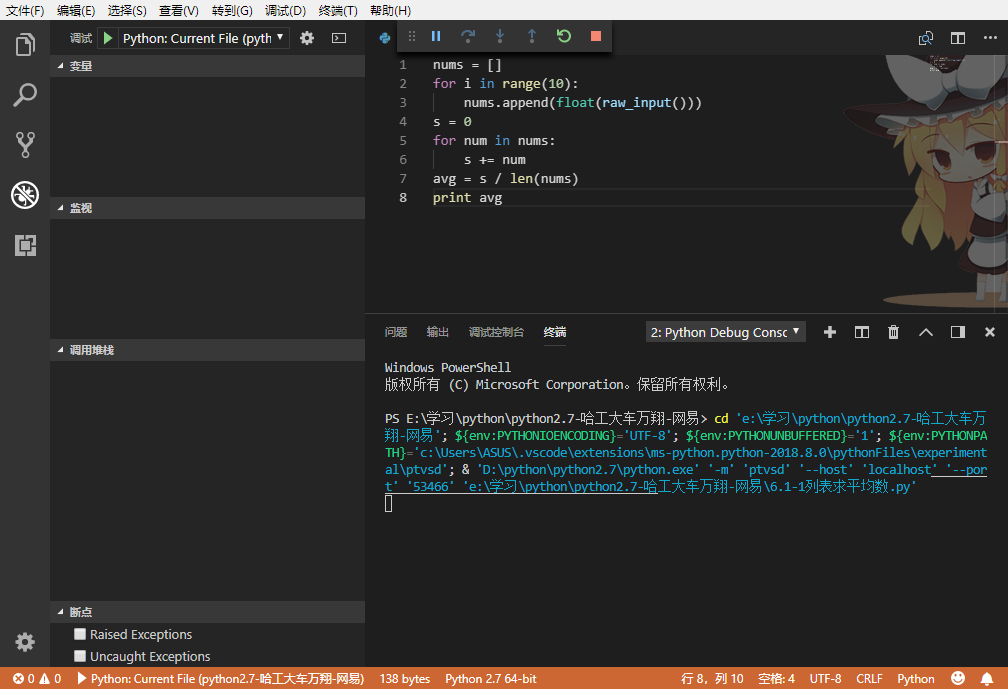Split the editor view
This screenshot has width=1008, height=689.
[x=958, y=38]
